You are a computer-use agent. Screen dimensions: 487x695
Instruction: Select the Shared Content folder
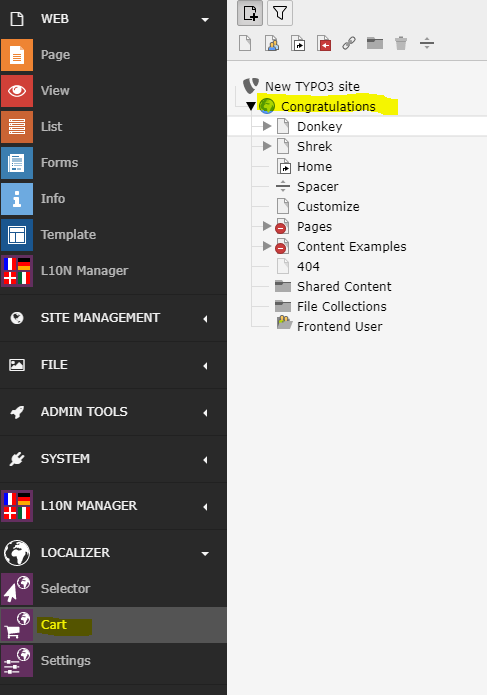344,286
